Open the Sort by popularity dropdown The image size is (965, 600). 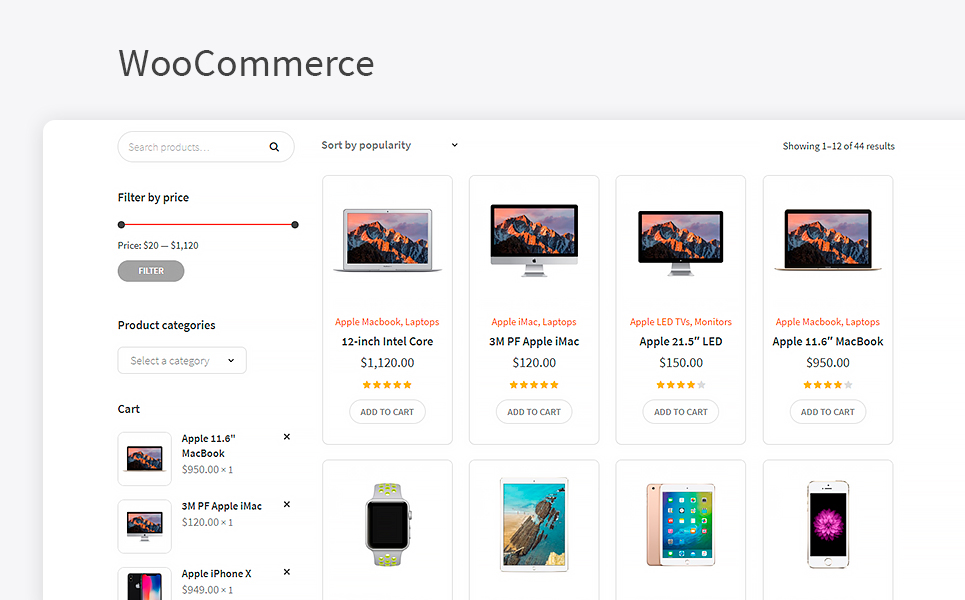pyautogui.click(x=390, y=145)
